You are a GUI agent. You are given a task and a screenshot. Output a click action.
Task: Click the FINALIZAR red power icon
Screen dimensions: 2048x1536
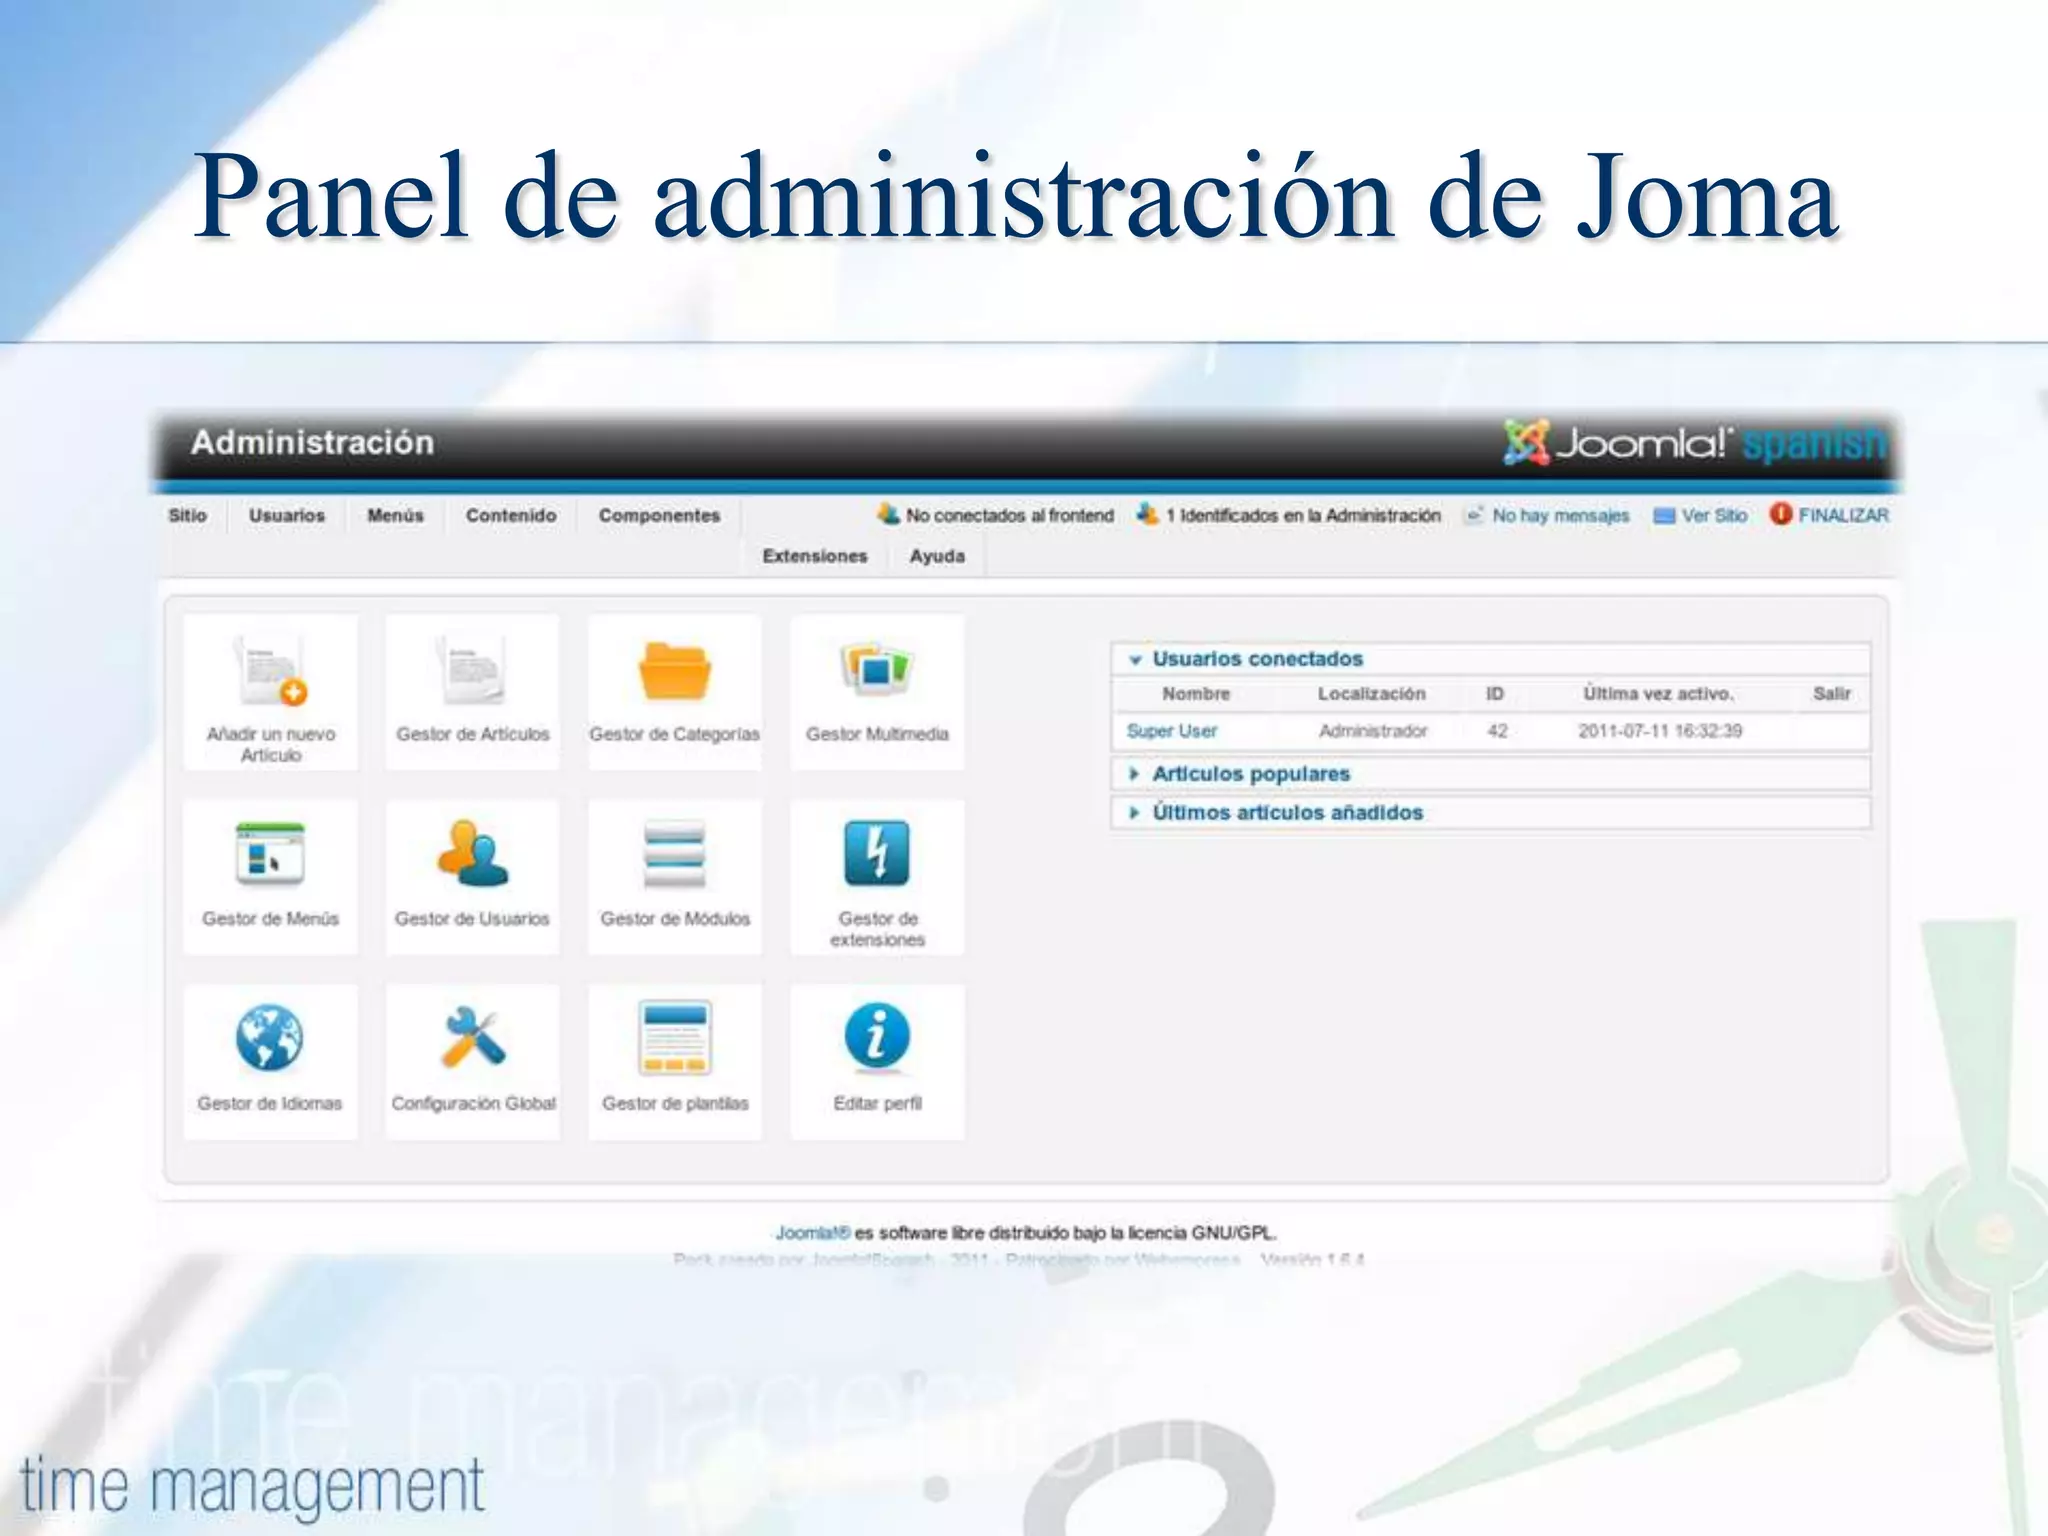pos(1780,514)
